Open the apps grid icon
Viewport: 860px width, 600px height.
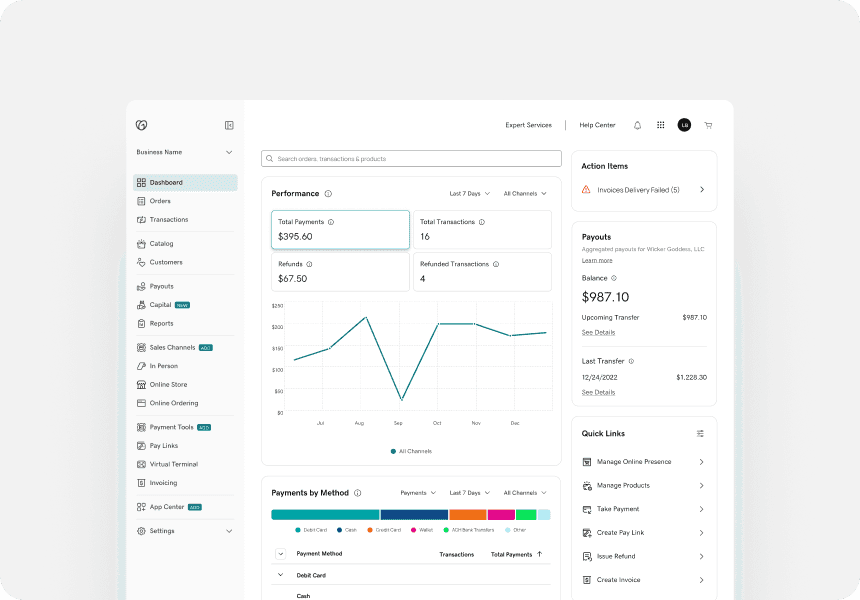[661, 125]
